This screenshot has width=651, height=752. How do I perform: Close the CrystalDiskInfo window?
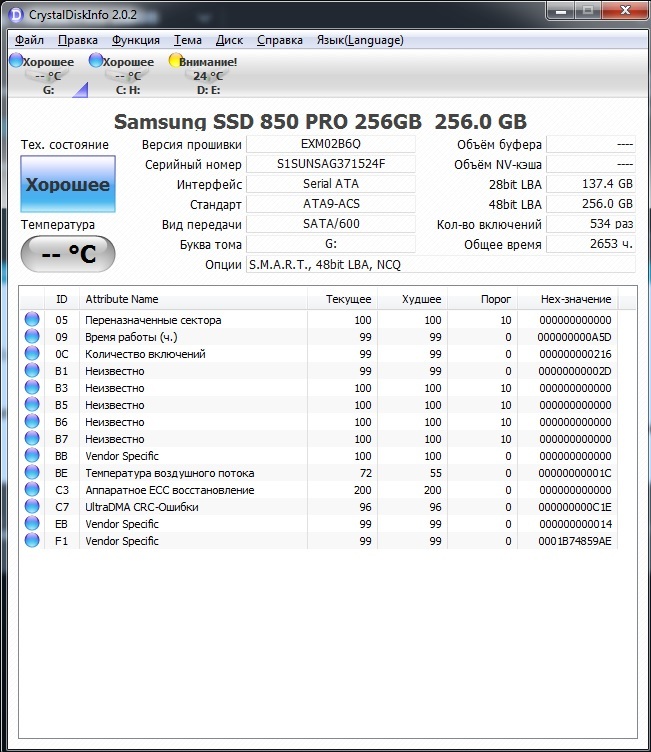(625, 10)
